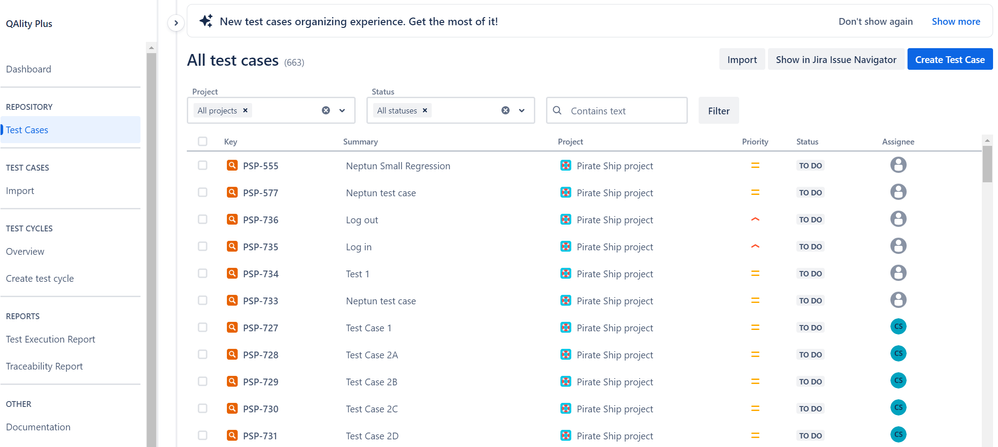This screenshot has width=998, height=447.
Task: Click the PSP-555 test case type icon
Action: 232,166
